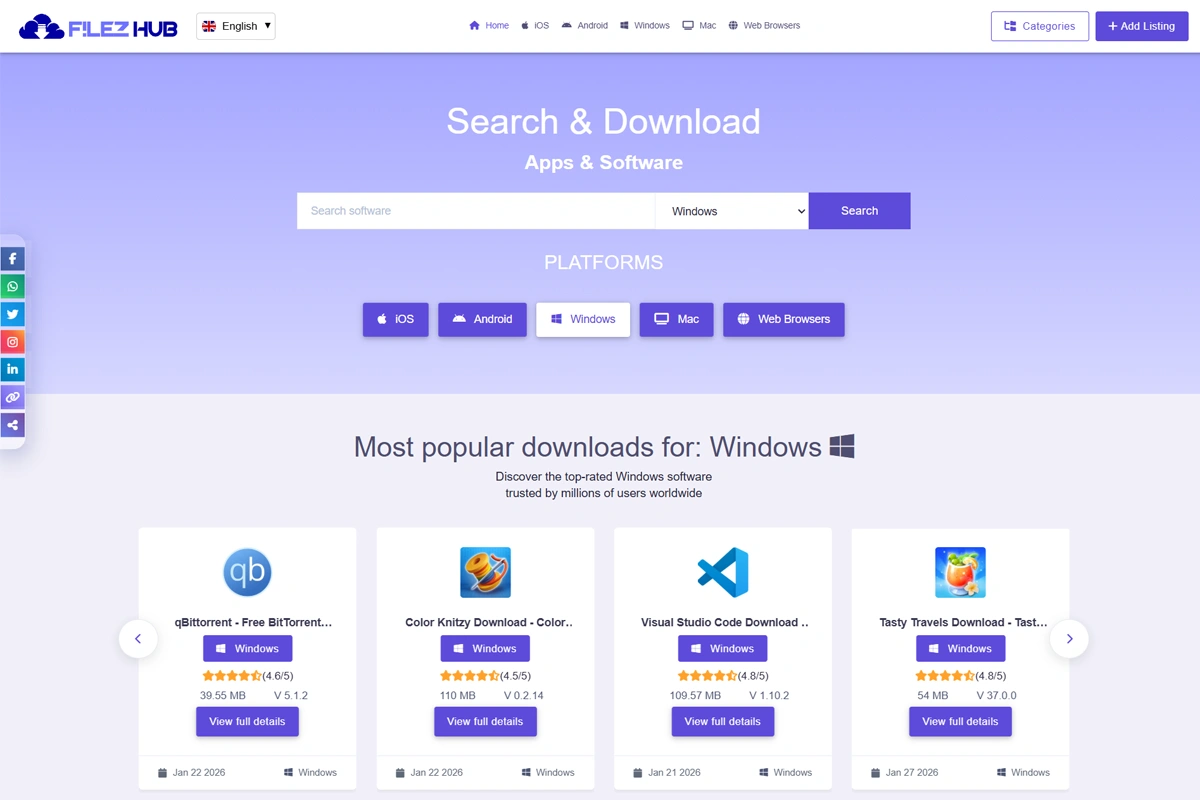Click the Search button
The width and height of the screenshot is (1200, 800).
pos(859,211)
